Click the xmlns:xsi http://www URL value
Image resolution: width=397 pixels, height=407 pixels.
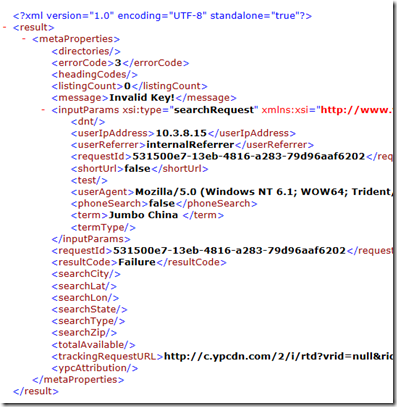click(356, 110)
